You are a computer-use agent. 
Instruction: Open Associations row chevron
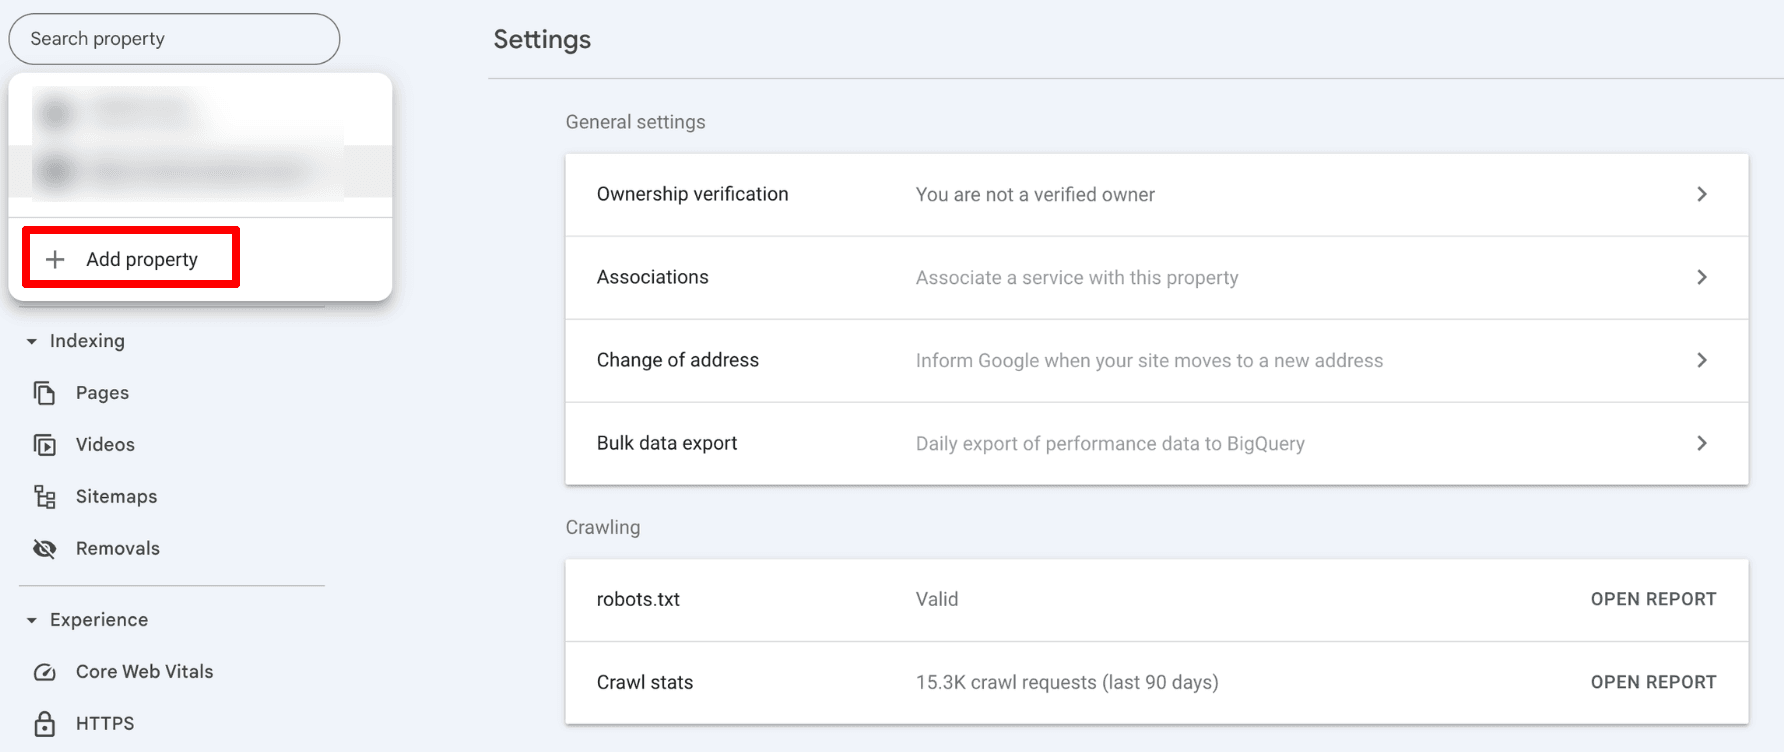pyautogui.click(x=1701, y=277)
